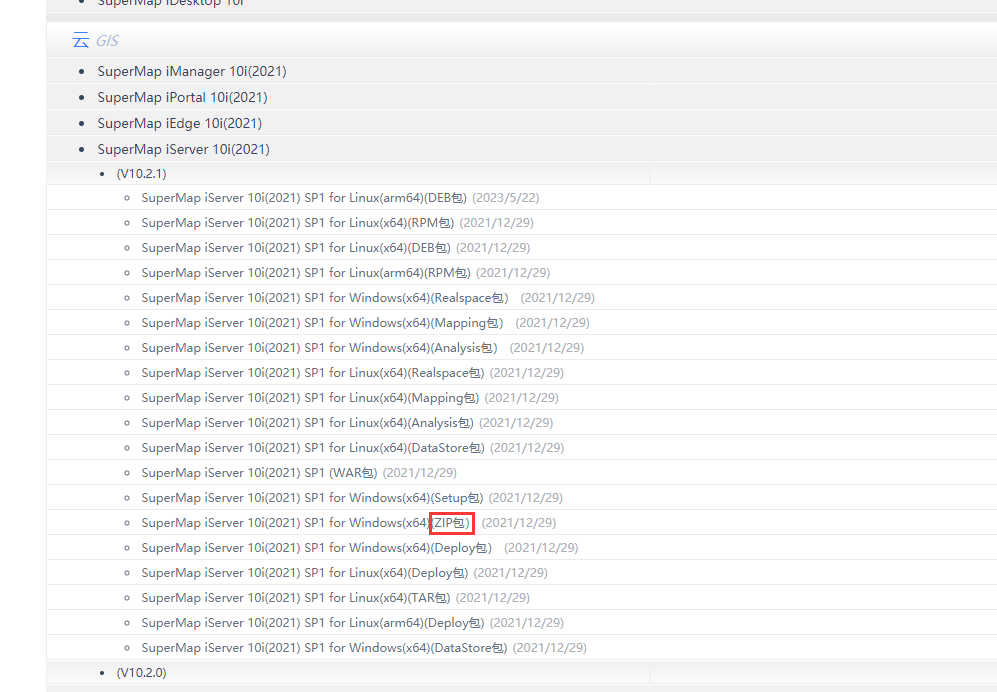
Task: Click the date beside the WAR package
Action: [420, 473]
